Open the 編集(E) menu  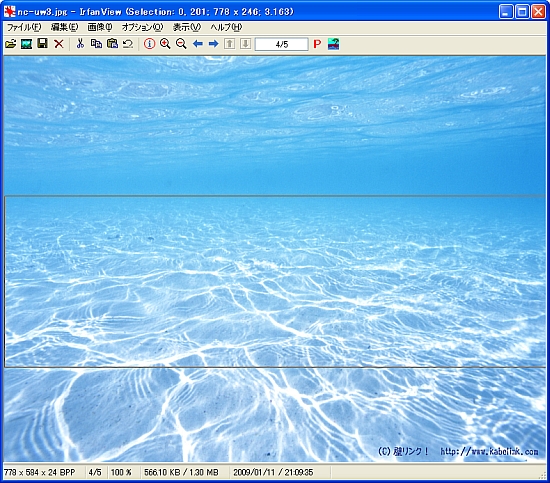click(x=65, y=27)
